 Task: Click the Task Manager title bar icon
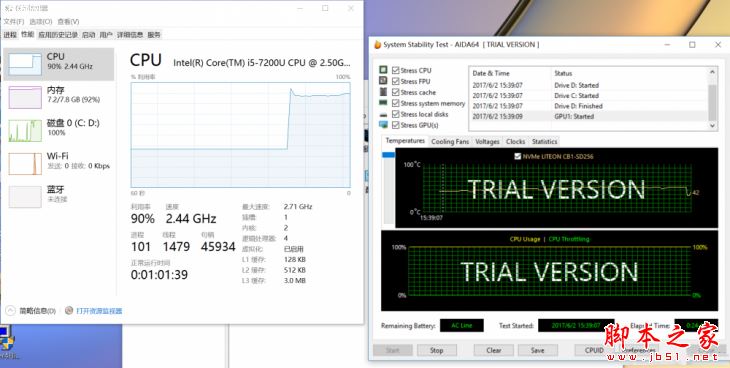[x=7, y=8]
